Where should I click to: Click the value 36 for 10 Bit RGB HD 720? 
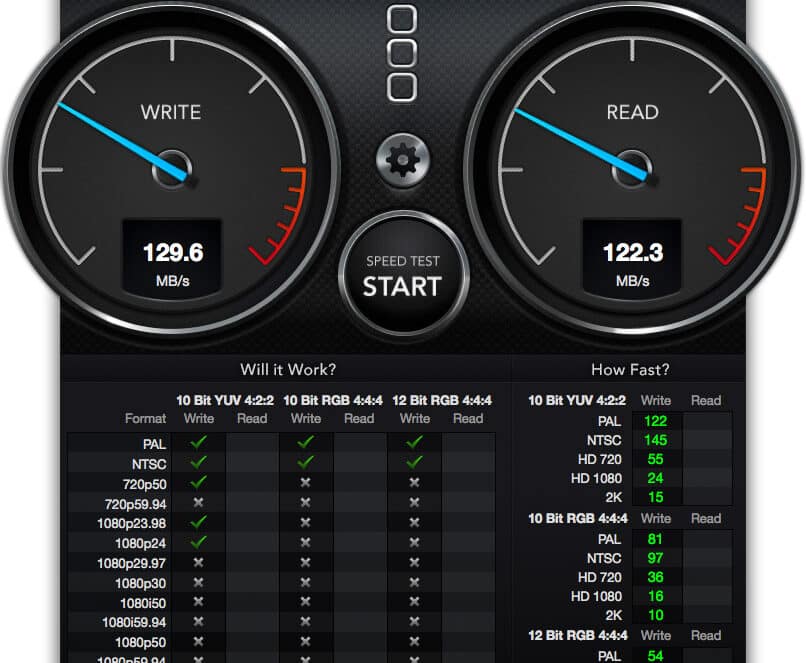point(655,577)
